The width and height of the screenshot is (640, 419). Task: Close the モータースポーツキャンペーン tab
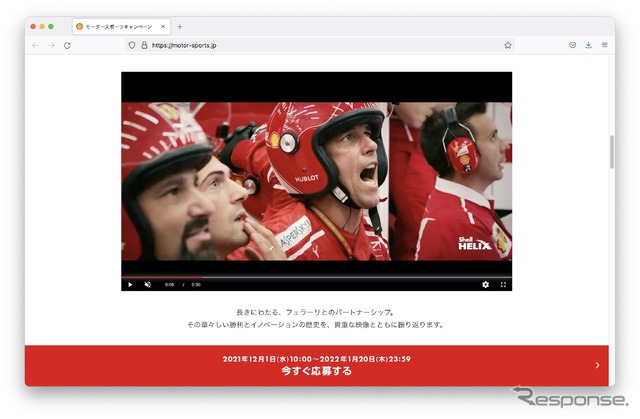pyautogui.click(x=163, y=27)
